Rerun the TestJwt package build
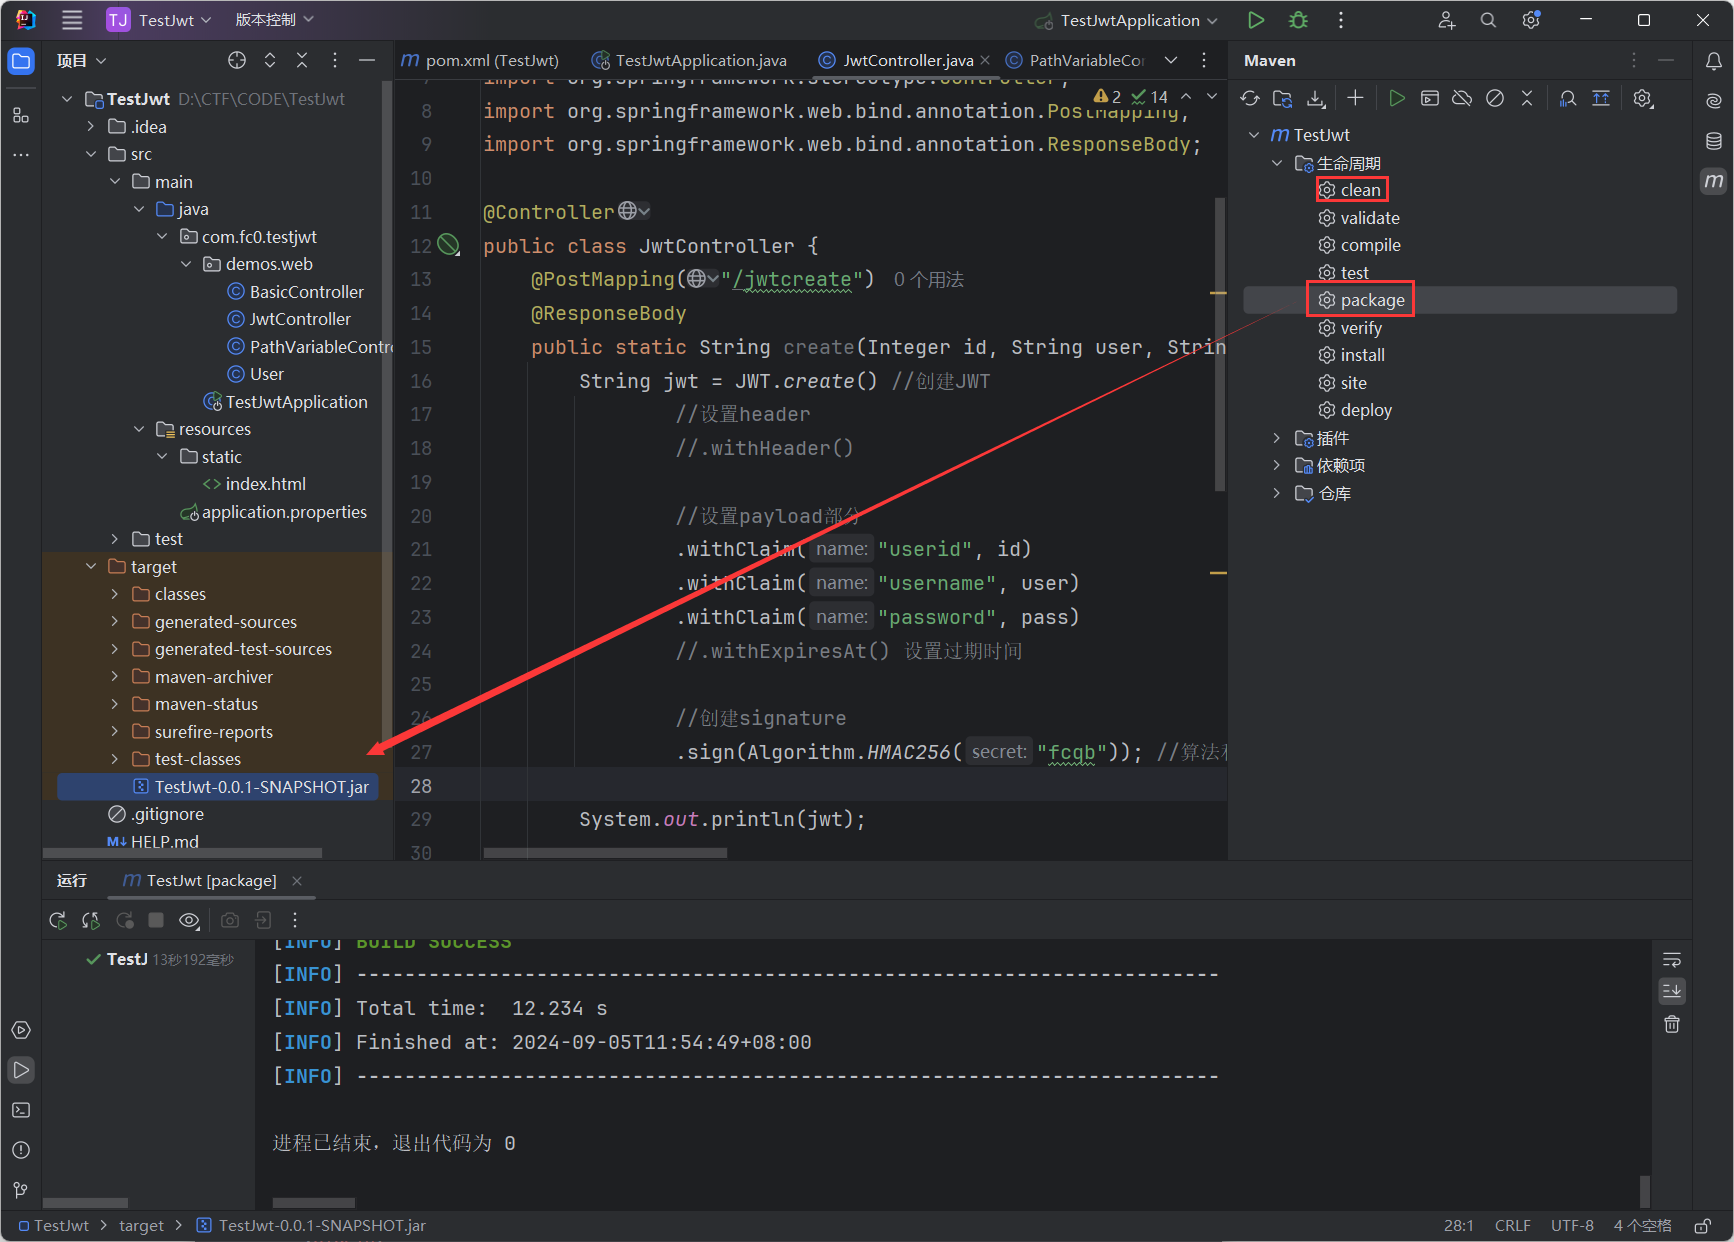The image size is (1734, 1242). tap(58, 920)
